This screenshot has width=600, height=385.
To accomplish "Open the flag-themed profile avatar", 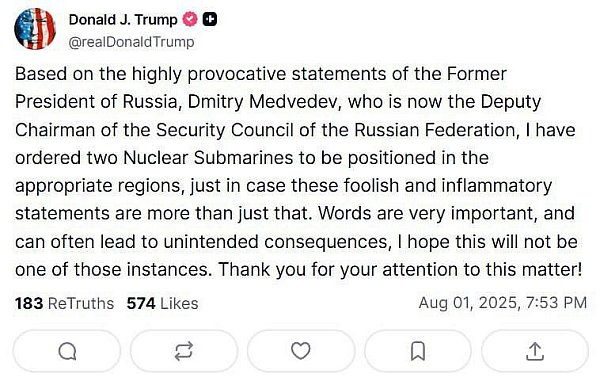I will click(35, 29).
